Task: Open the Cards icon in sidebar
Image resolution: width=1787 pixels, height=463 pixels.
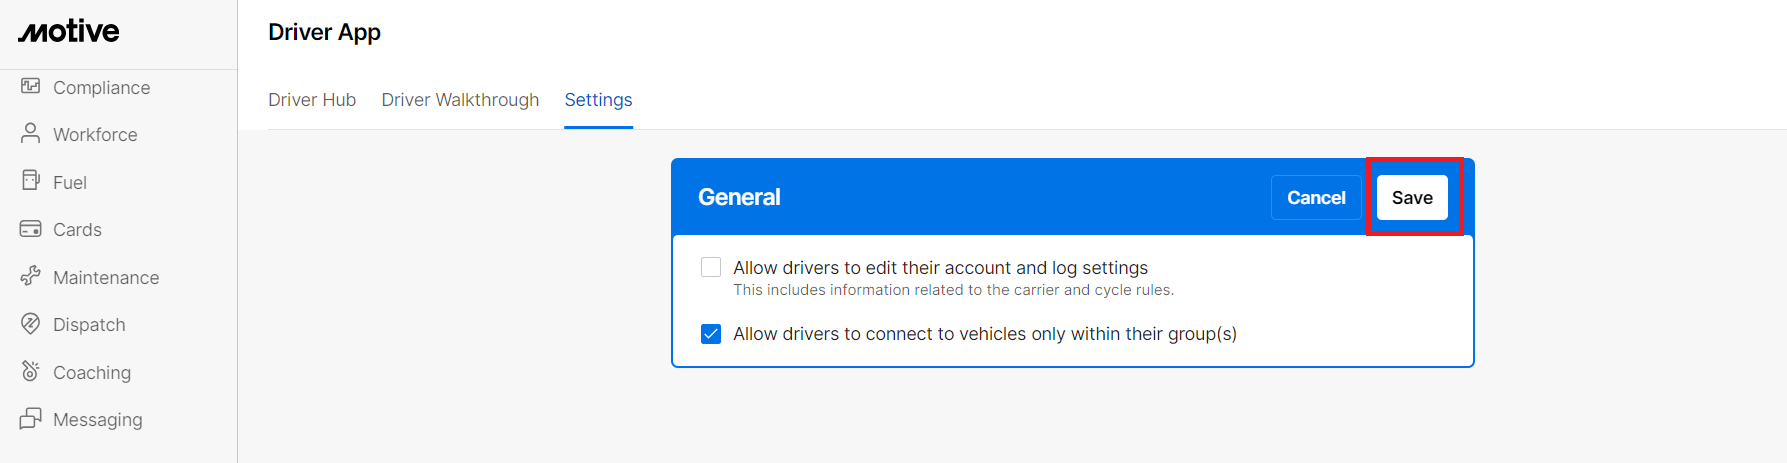Action: 31,229
